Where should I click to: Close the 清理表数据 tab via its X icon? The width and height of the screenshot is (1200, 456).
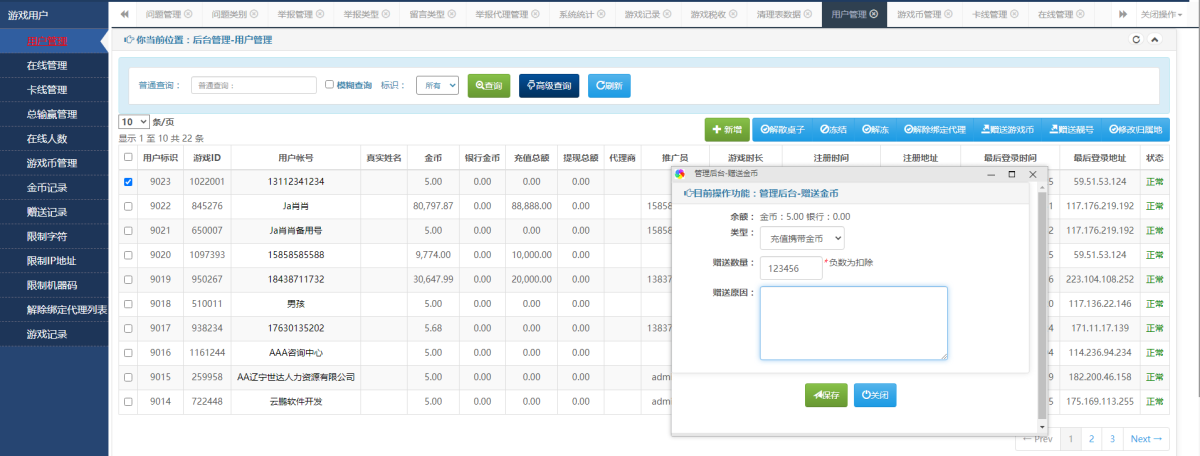(x=808, y=14)
